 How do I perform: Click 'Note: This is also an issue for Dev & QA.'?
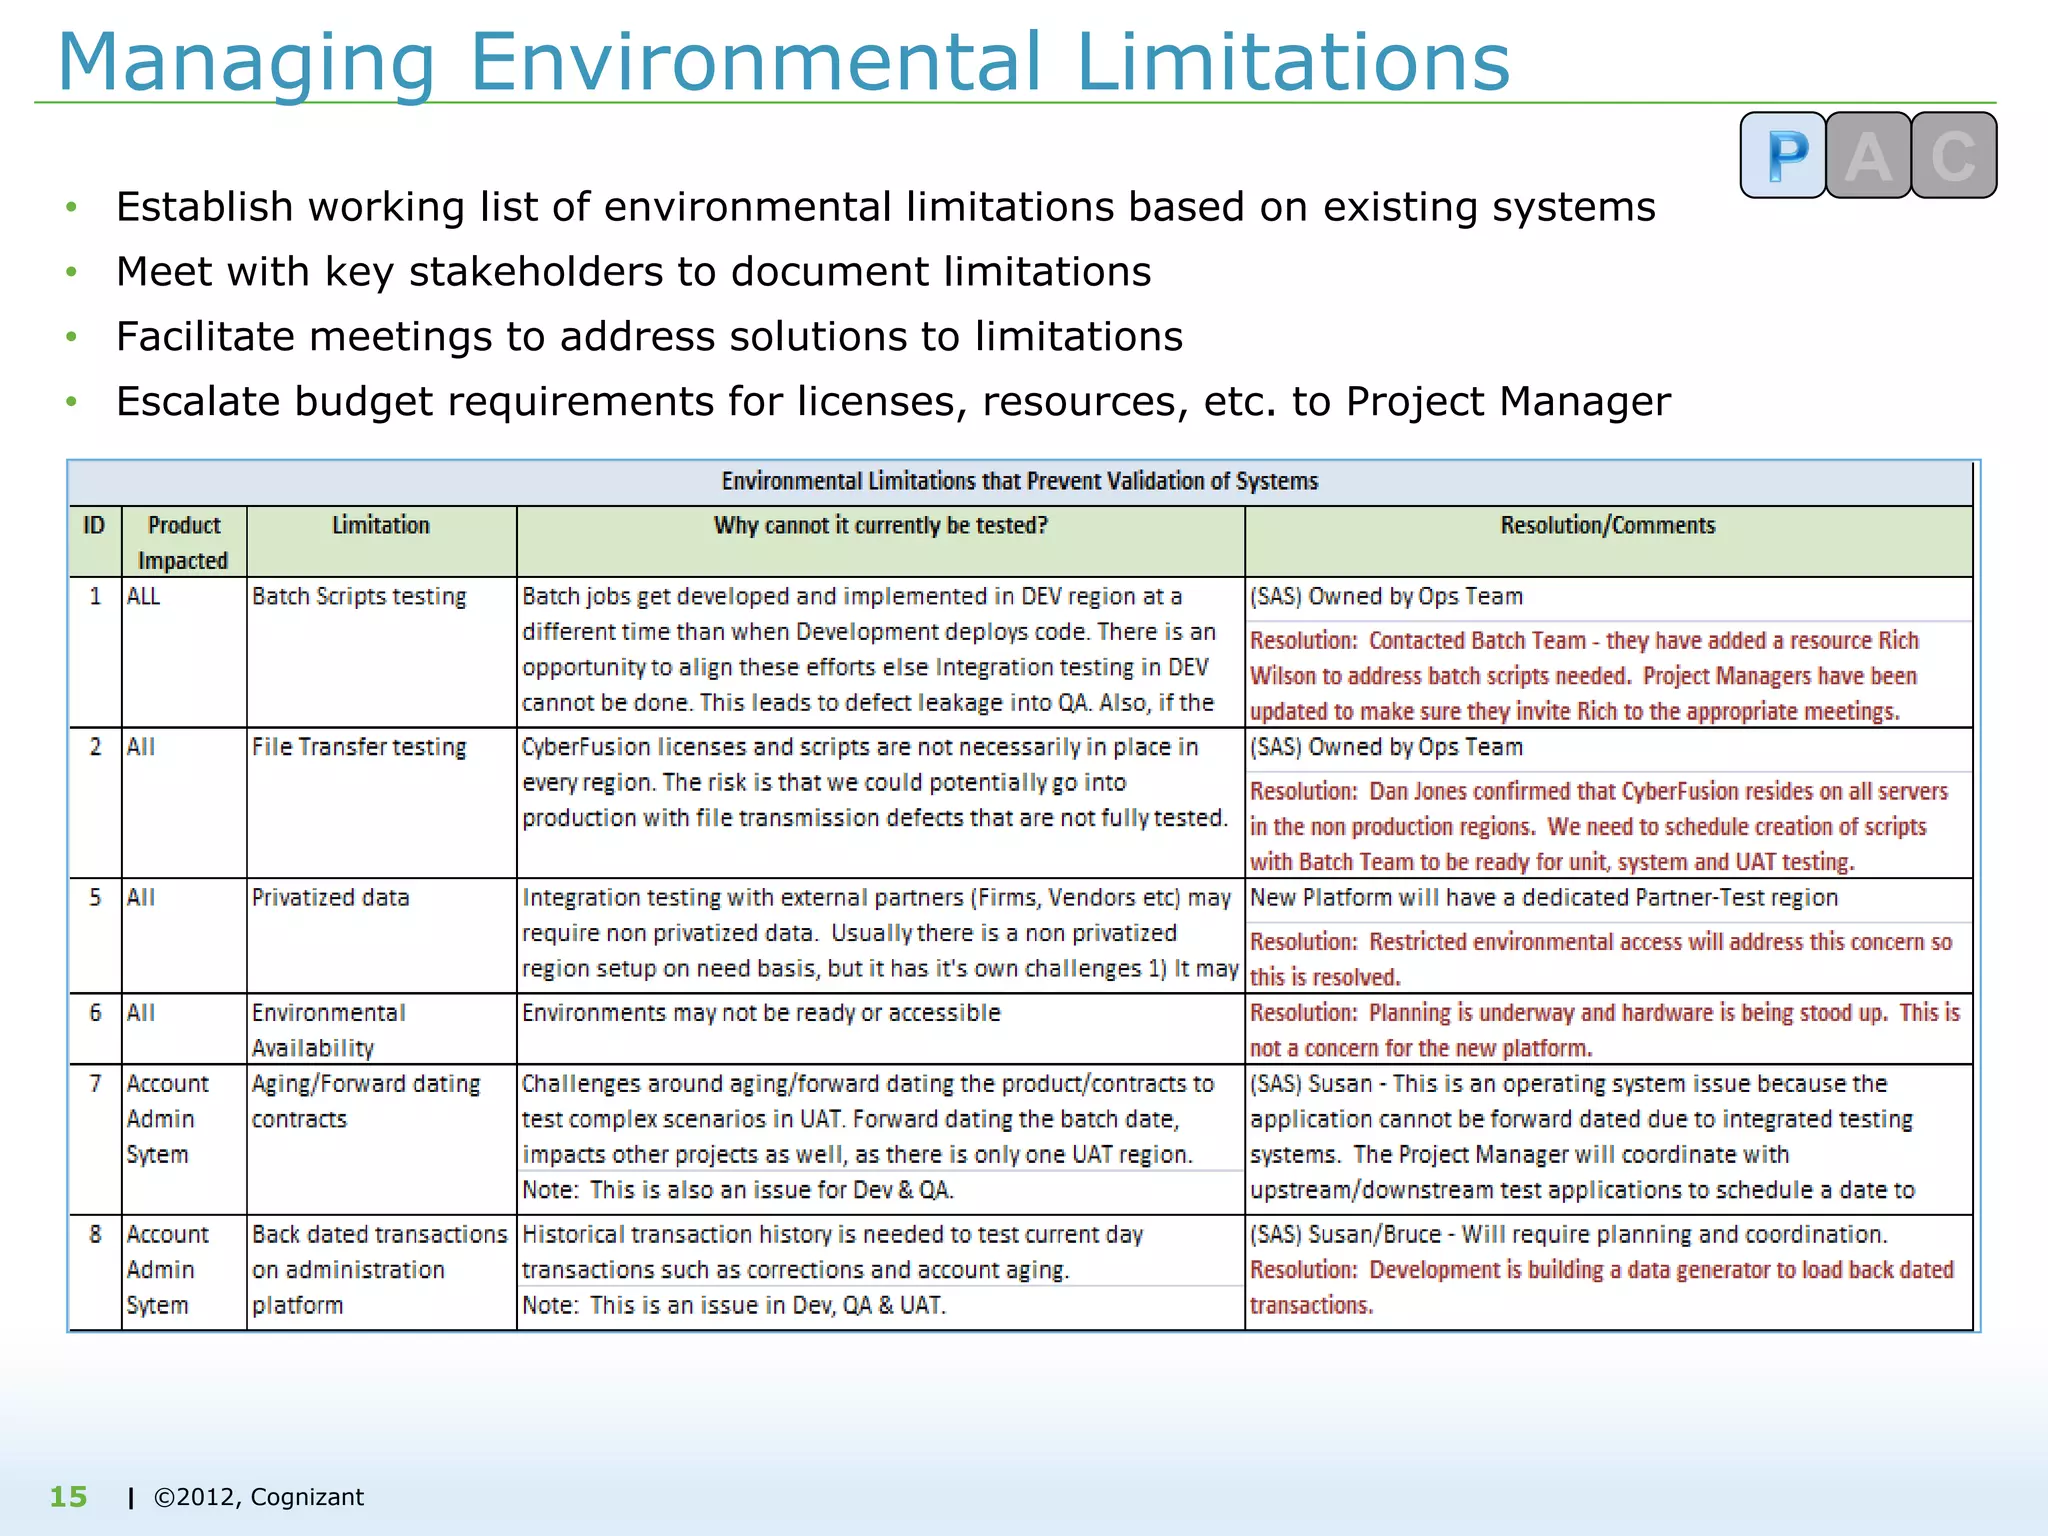(738, 1190)
